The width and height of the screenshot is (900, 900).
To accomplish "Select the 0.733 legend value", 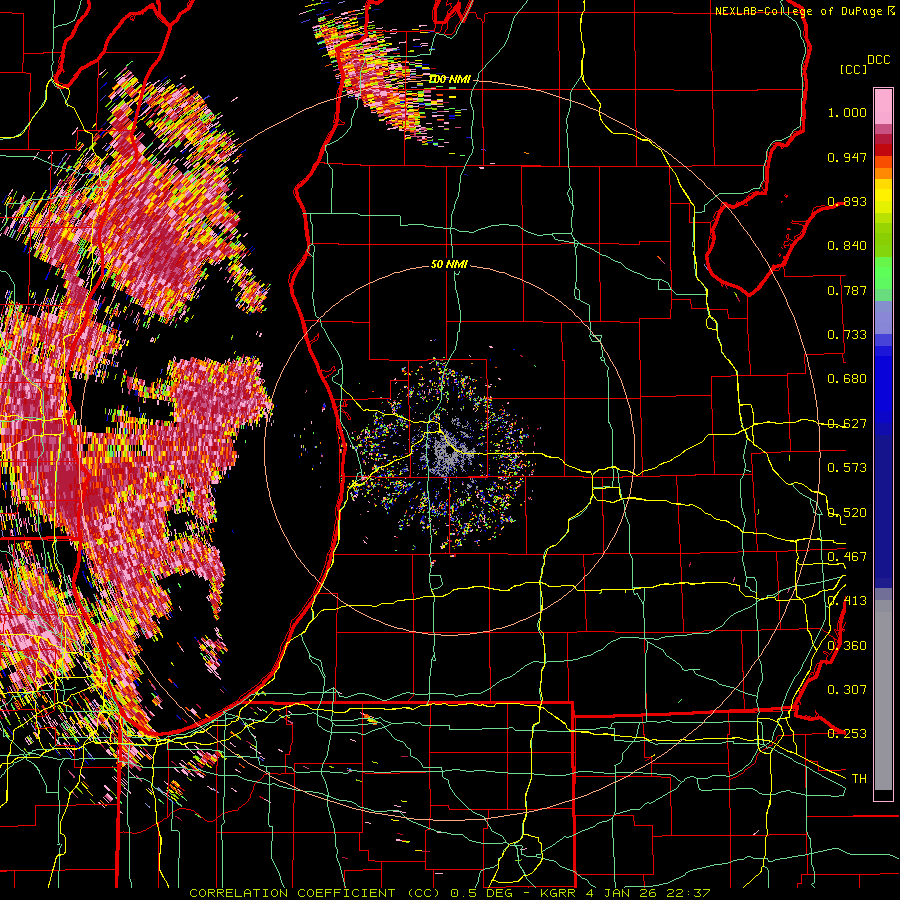I will pos(847,335).
